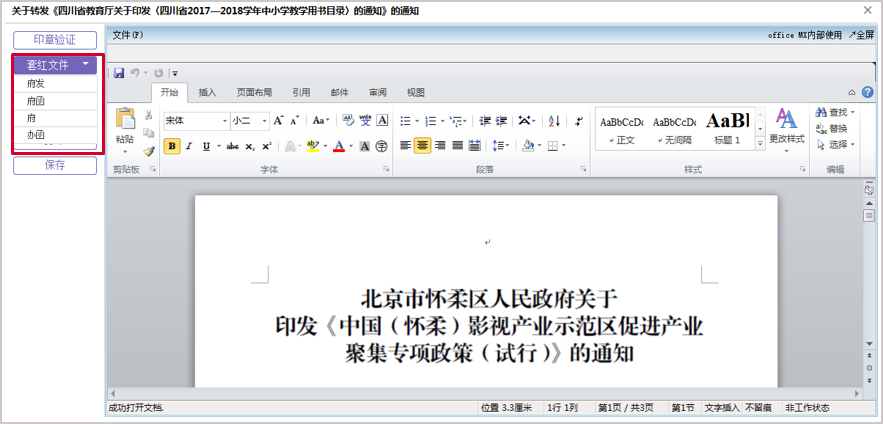
Task: Toggle Italic formatting button
Action: click(189, 146)
